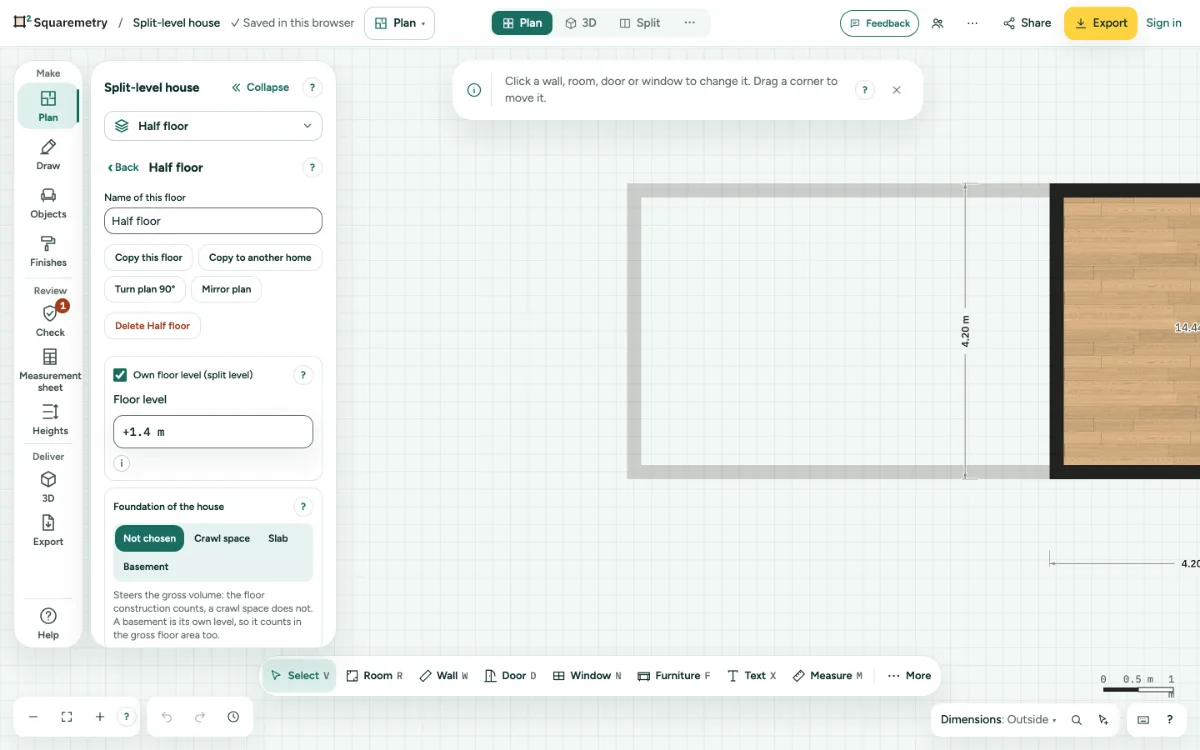The height and width of the screenshot is (750, 1200).
Task: Select the Window tool
Action: (587, 676)
